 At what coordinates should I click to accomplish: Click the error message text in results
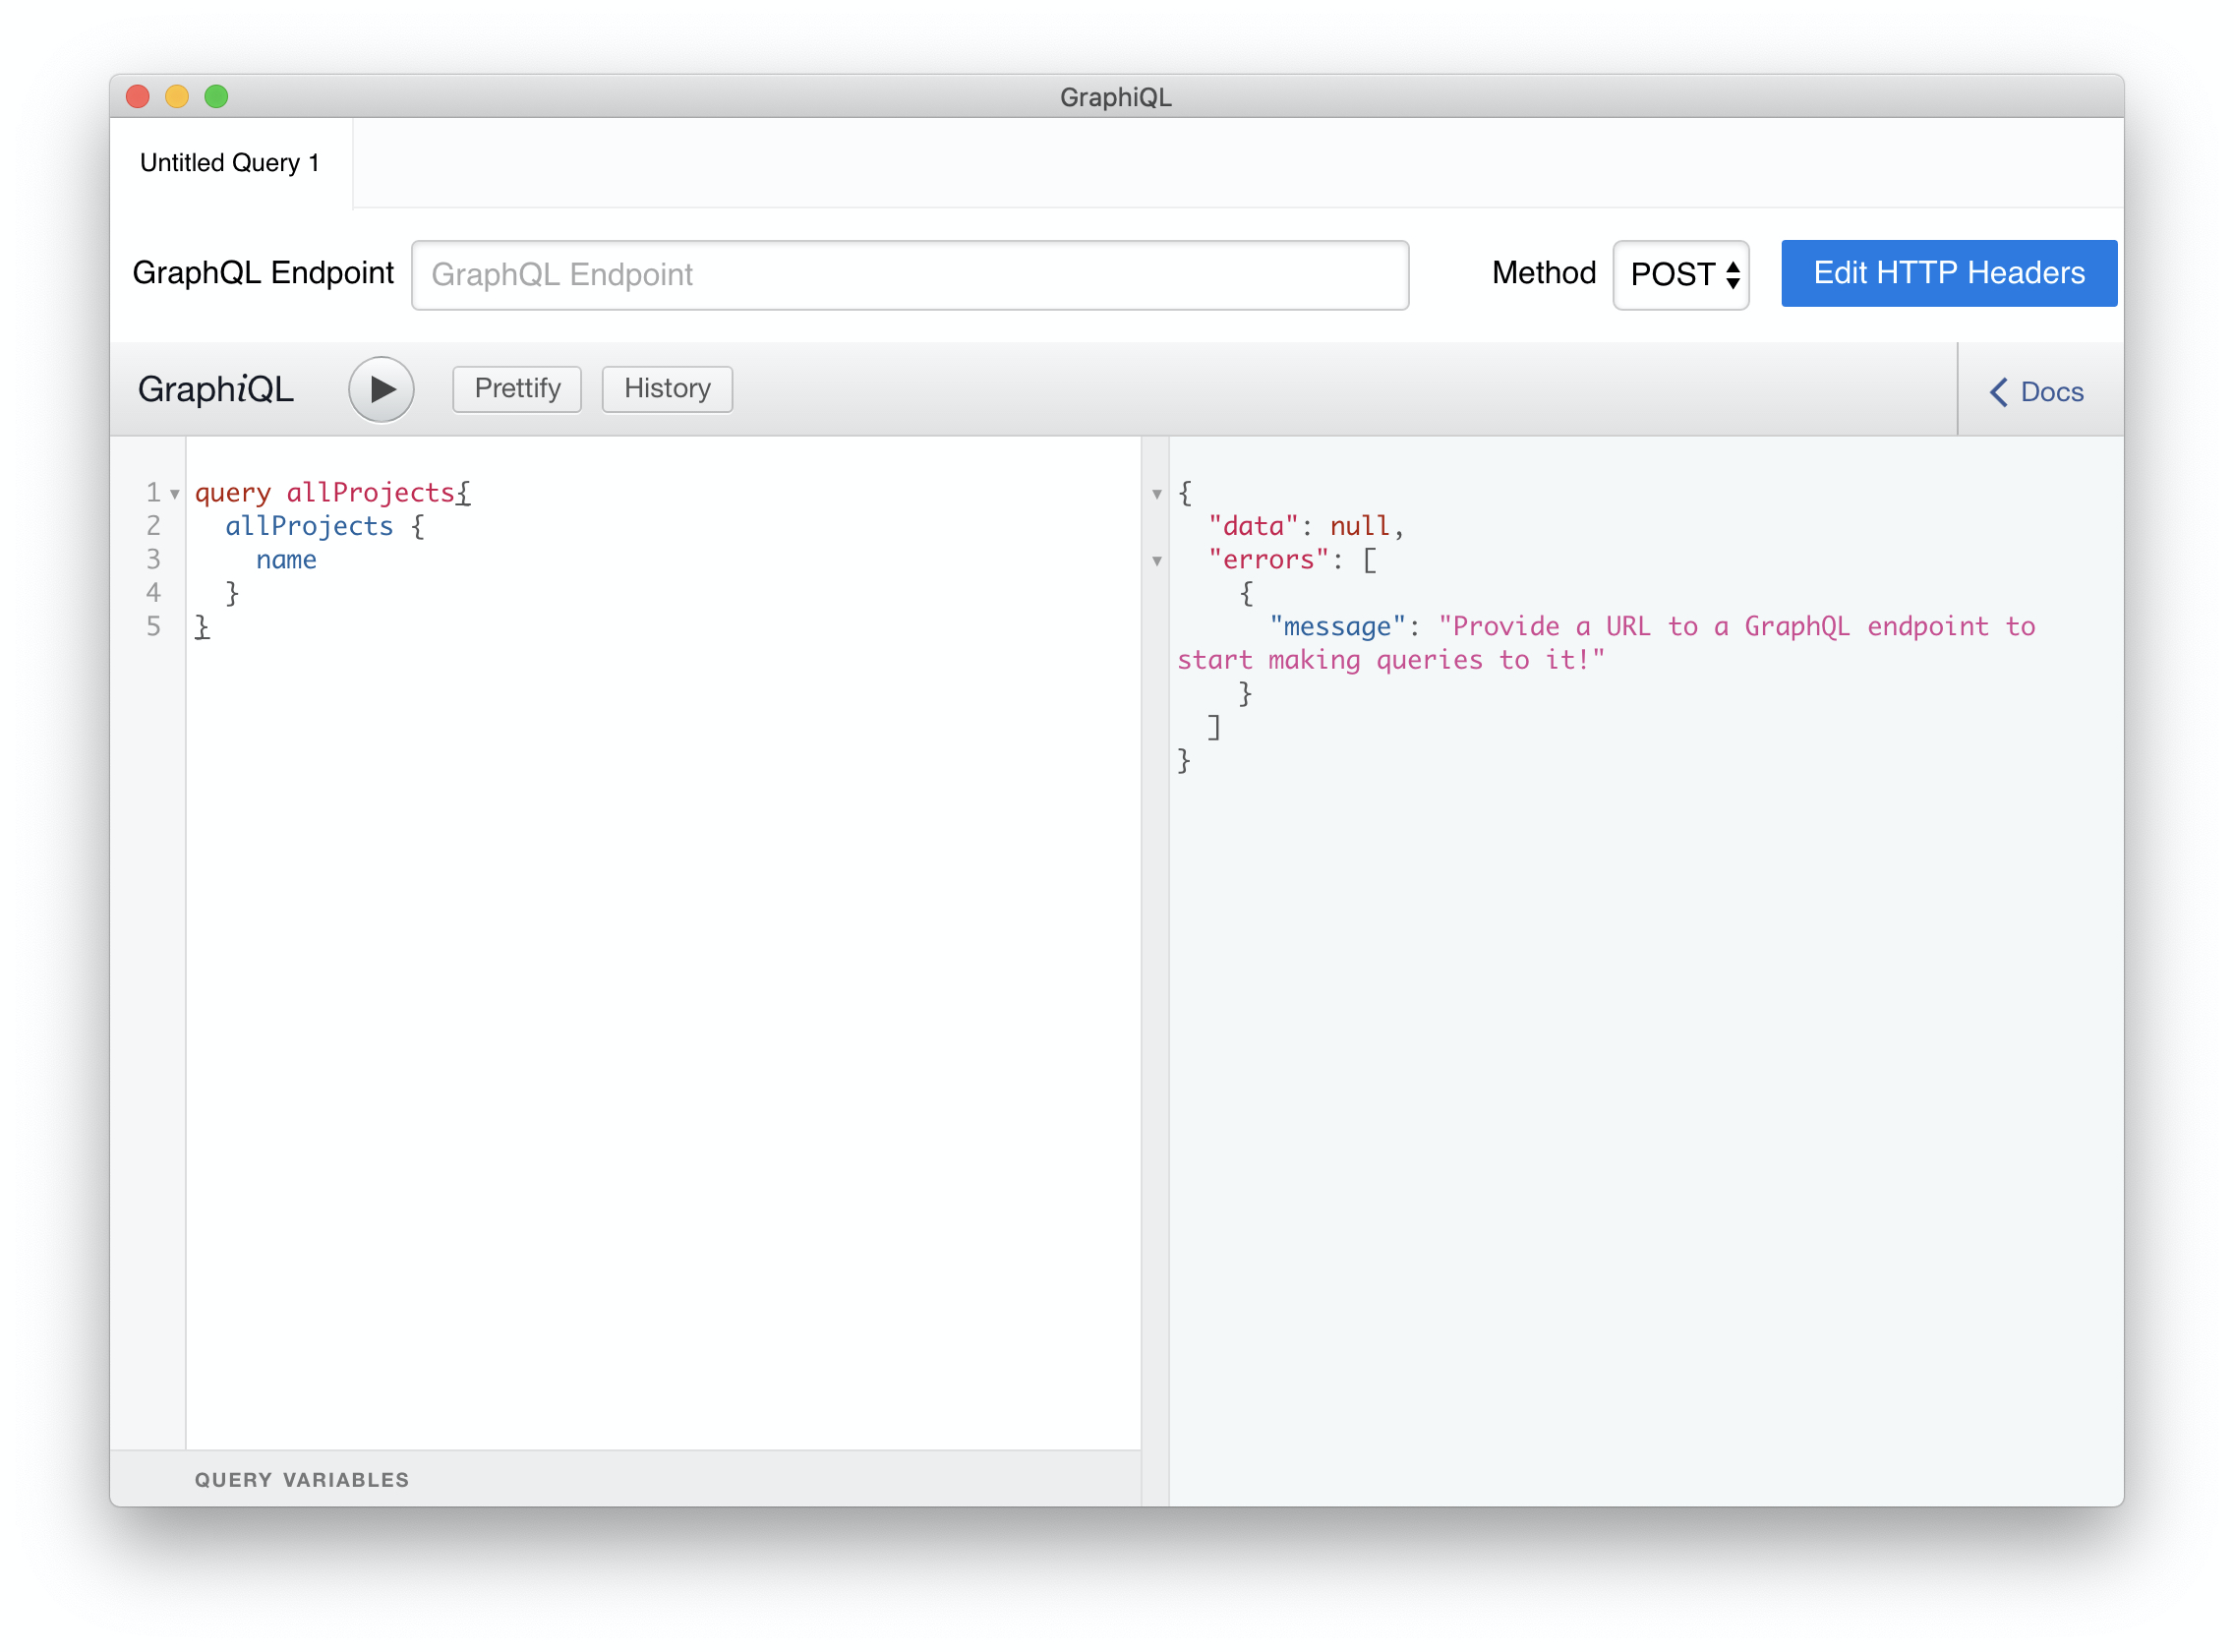click(x=1607, y=643)
